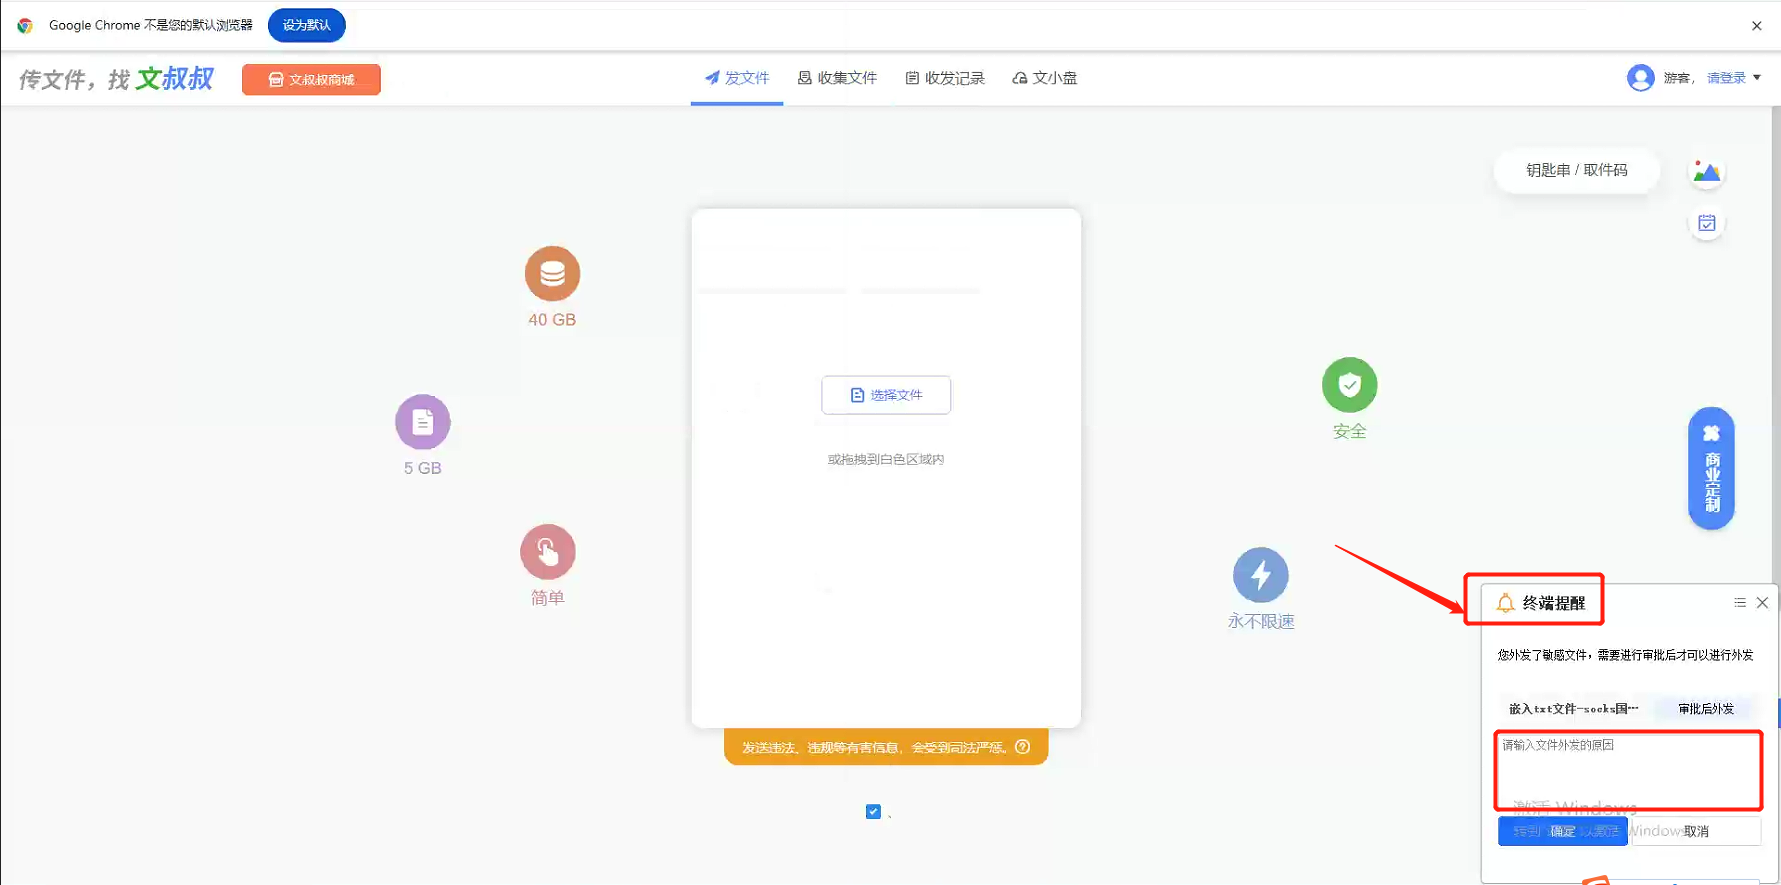Click the file send reason text field
The image size is (1781, 885).
tap(1627, 771)
